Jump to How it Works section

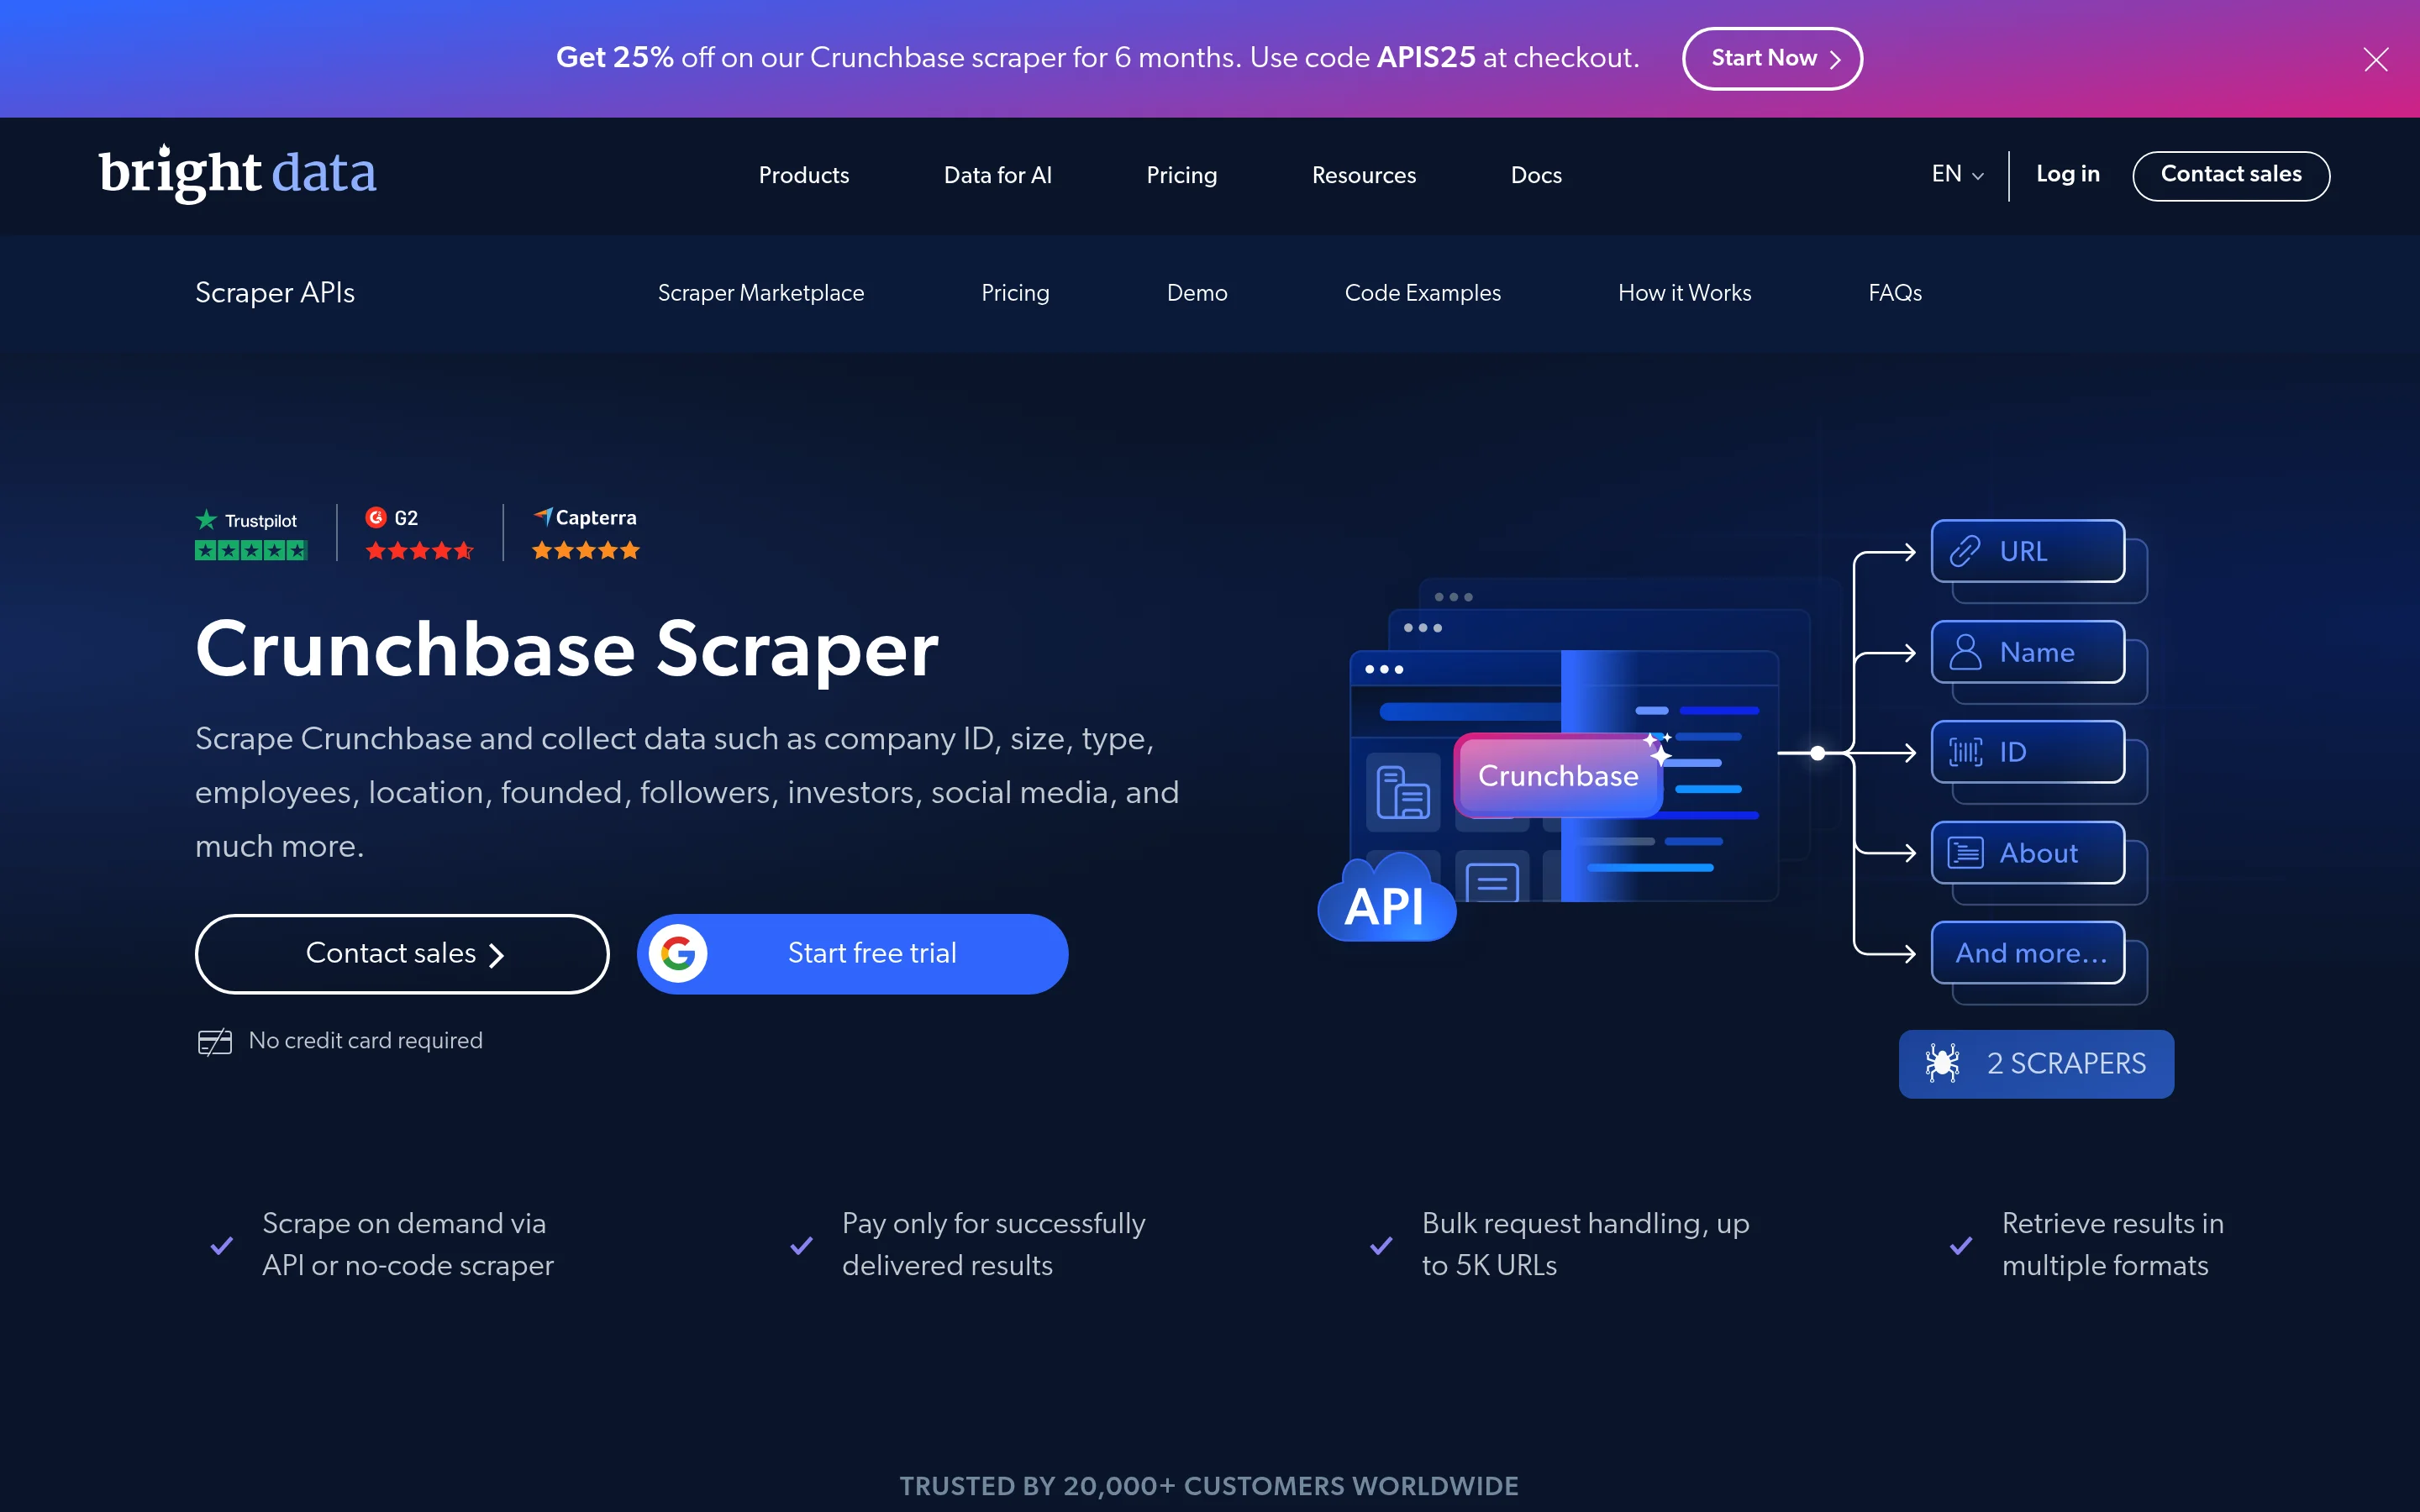(x=1684, y=293)
